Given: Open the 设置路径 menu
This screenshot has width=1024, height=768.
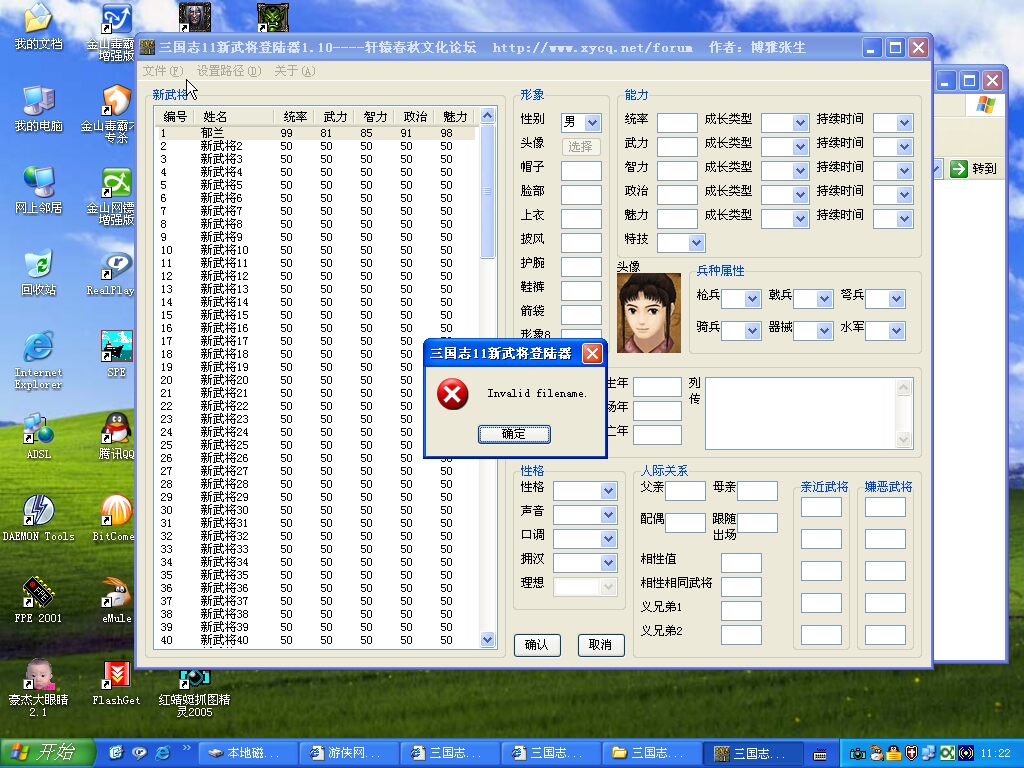Looking at the screenshot, I should (x=228, y=71).
